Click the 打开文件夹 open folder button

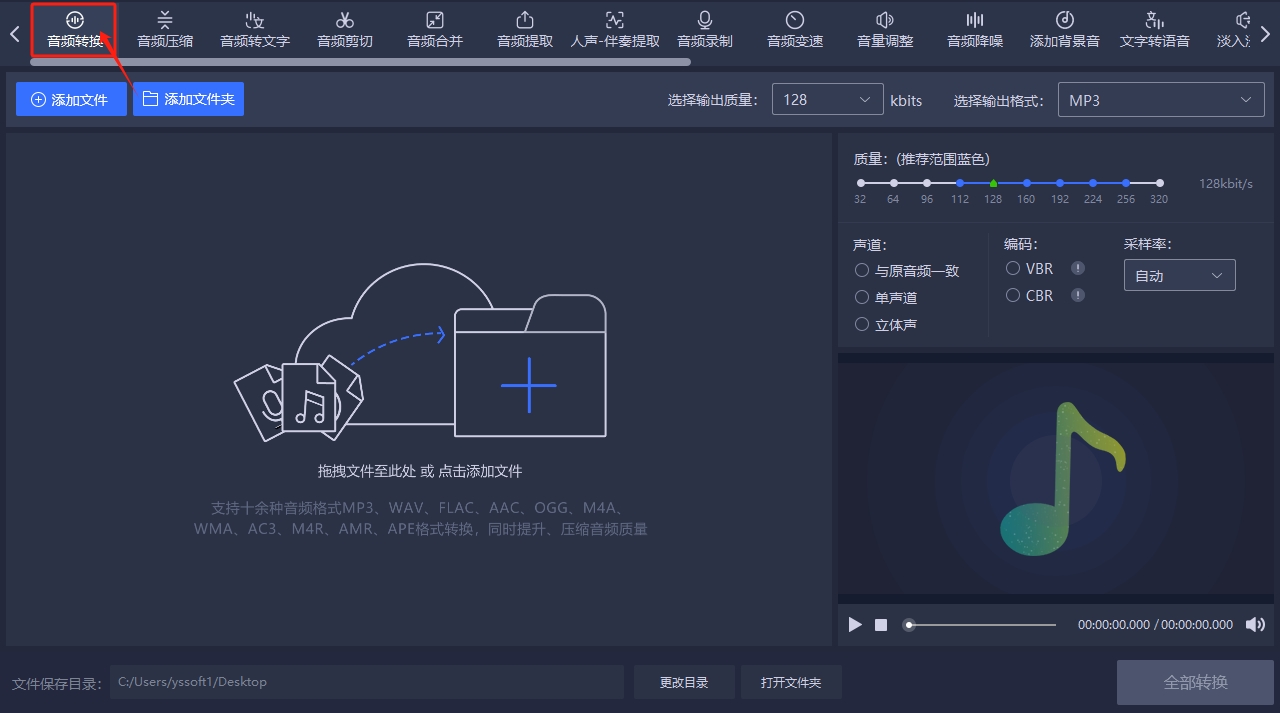pos(791,682)
